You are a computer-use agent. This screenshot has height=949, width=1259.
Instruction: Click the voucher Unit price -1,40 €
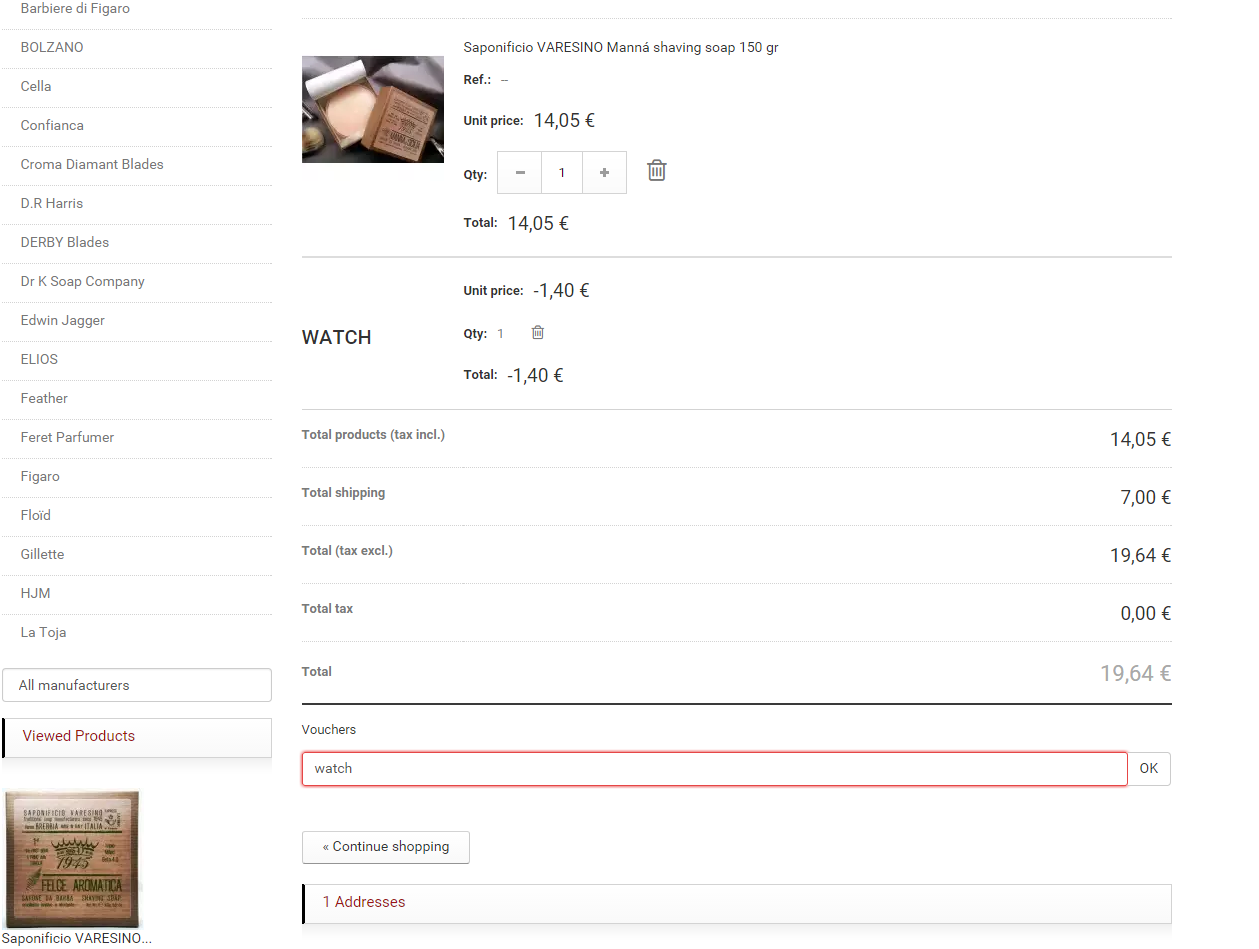[x=561, y=291]
